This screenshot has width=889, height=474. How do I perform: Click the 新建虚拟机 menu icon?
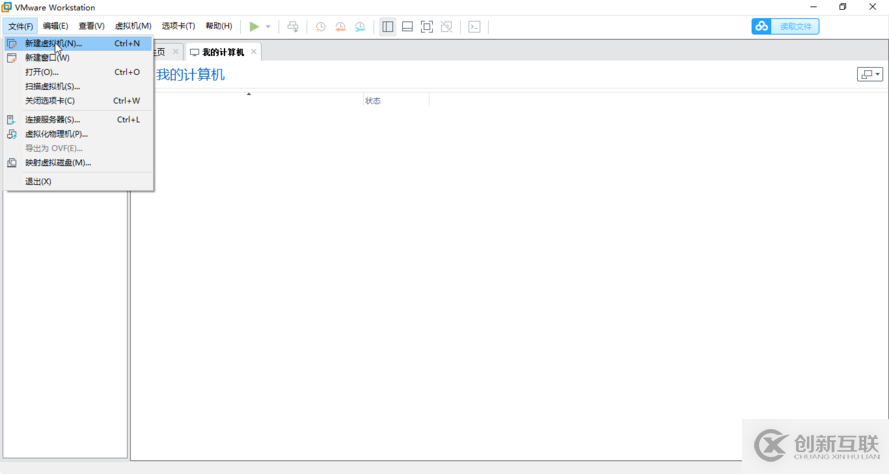pos(12,44)
